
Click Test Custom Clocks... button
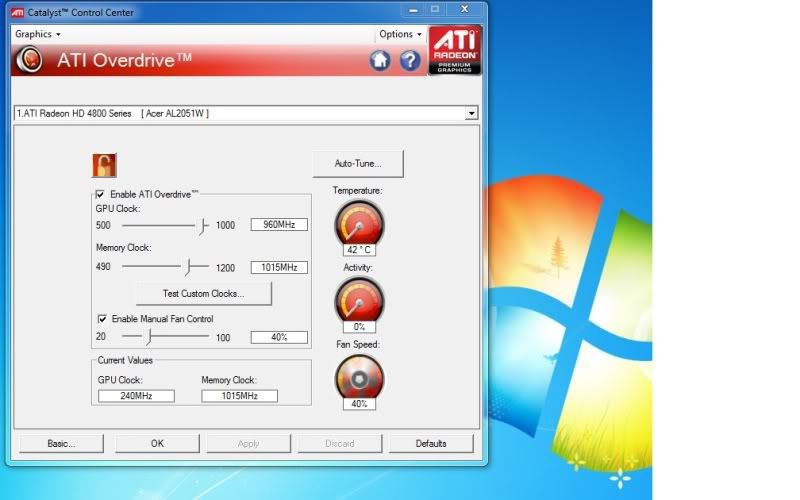tap(204, 293)
